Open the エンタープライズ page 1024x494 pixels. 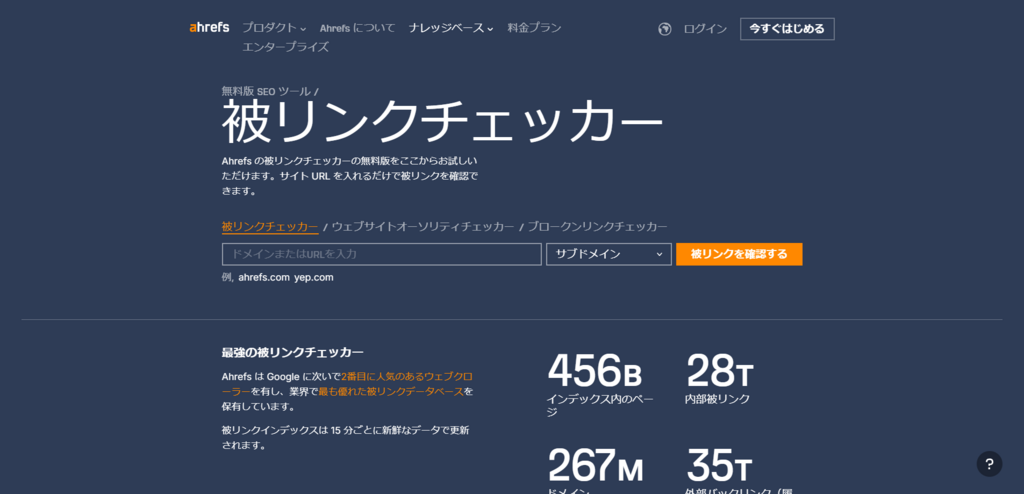click(x=285, y=47)
